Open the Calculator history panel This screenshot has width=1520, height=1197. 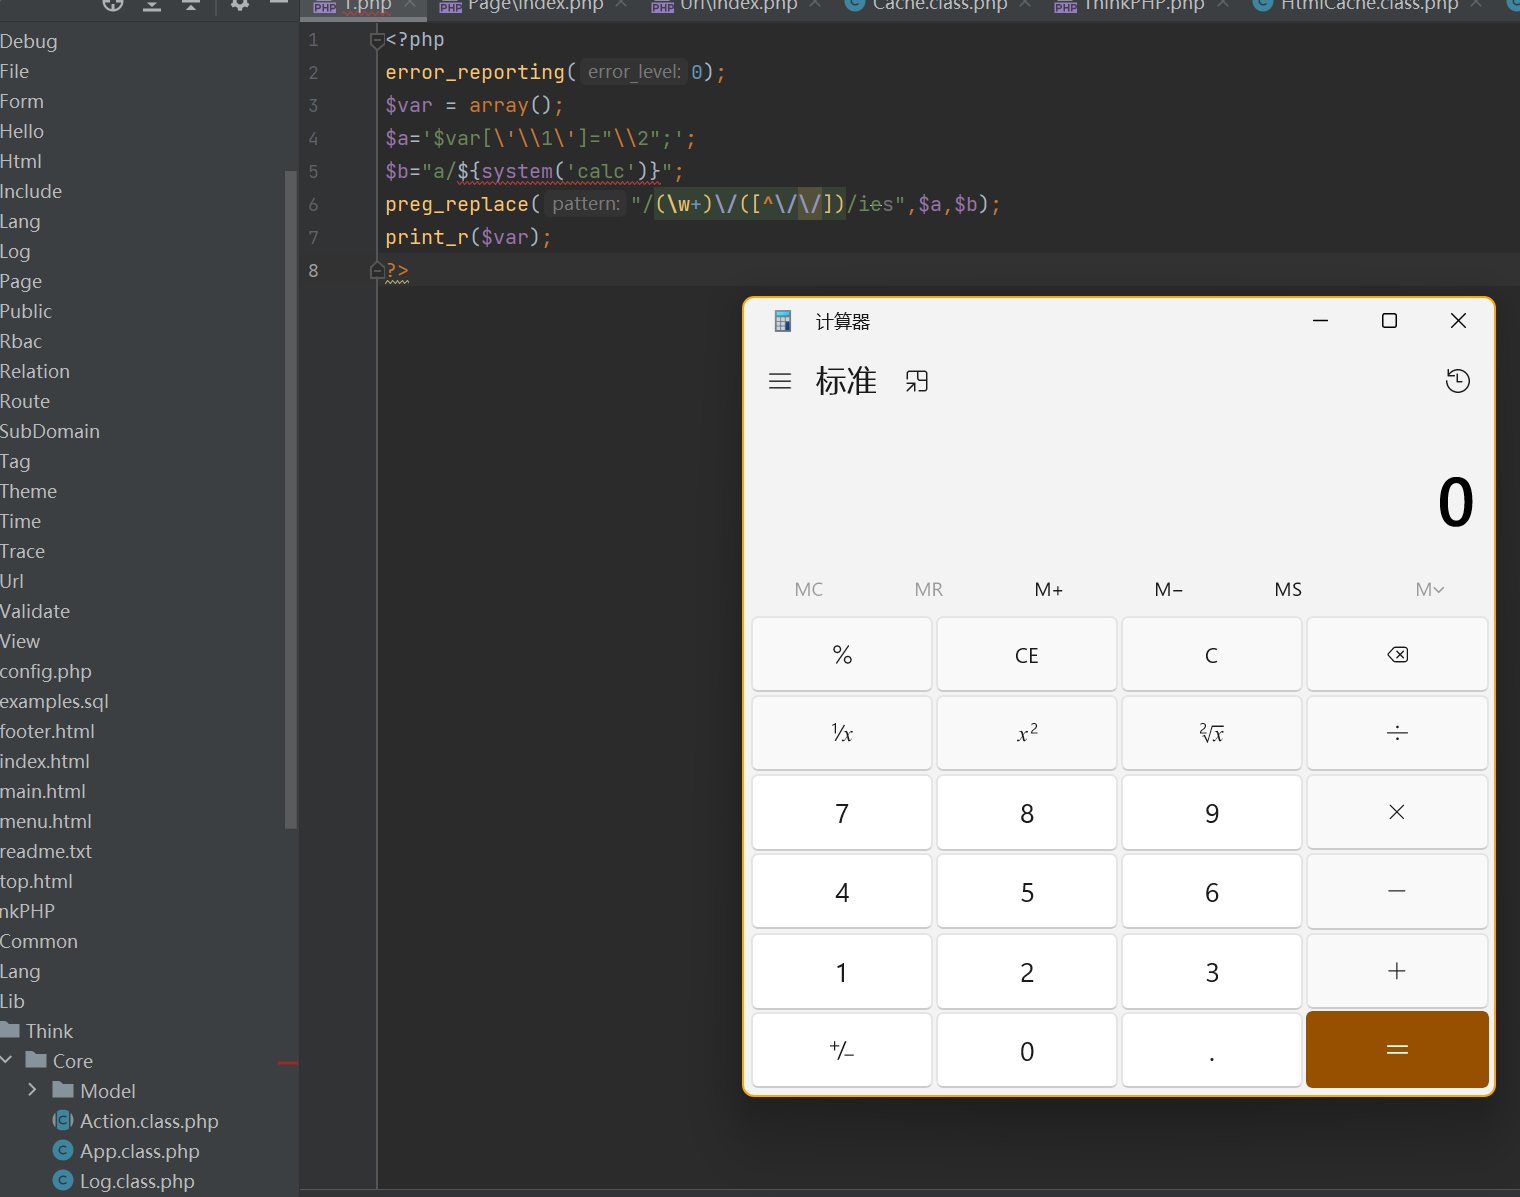(x=1458, y=381)
